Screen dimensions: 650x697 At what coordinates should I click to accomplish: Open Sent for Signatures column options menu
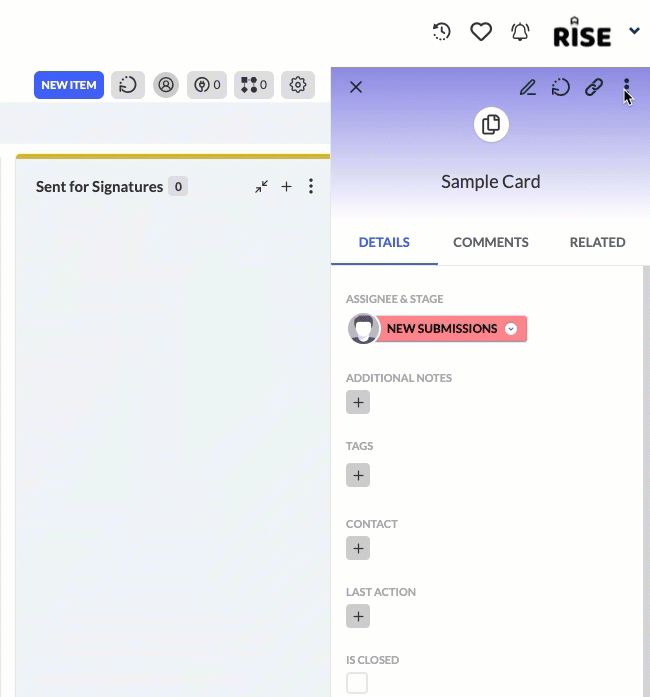311,186
